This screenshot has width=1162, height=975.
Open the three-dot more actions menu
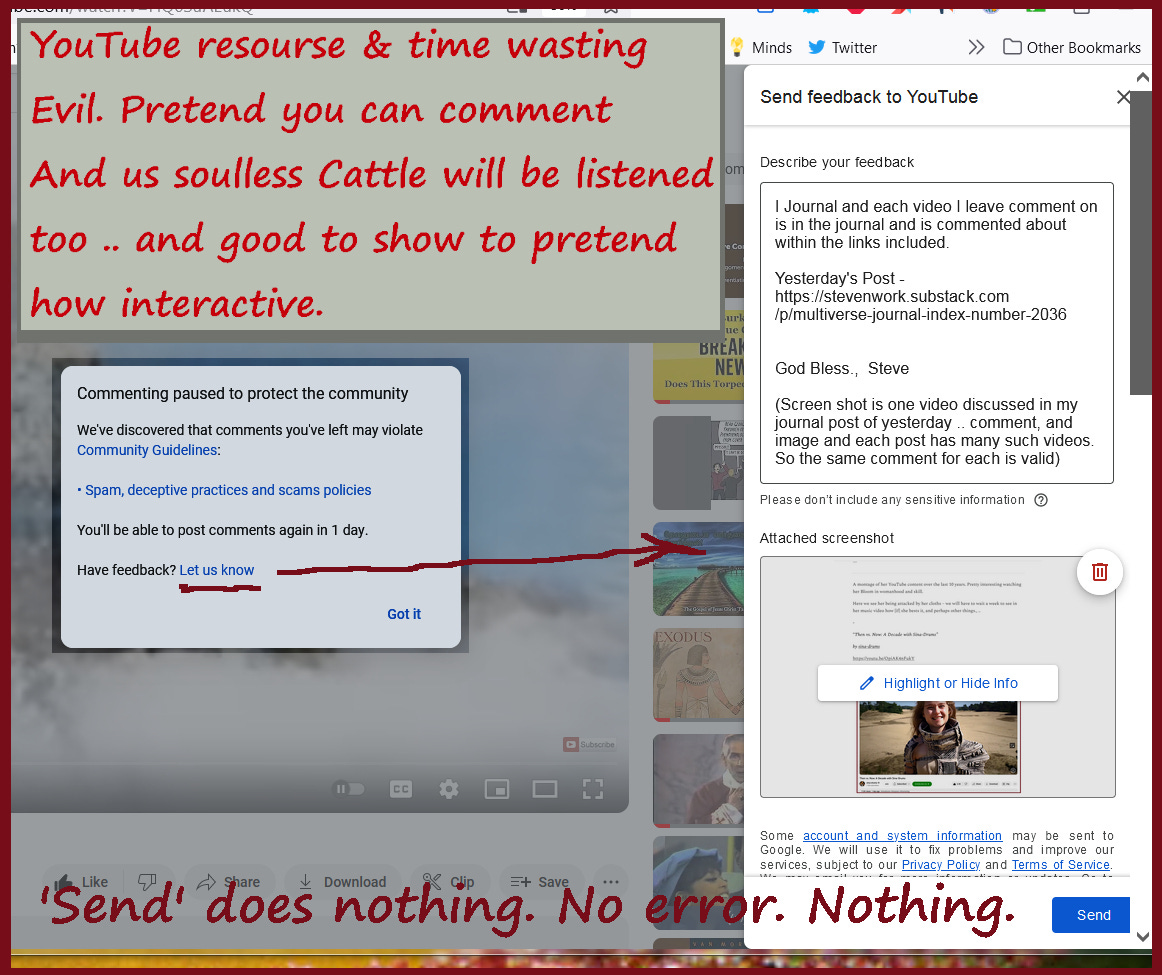(611, 882)
